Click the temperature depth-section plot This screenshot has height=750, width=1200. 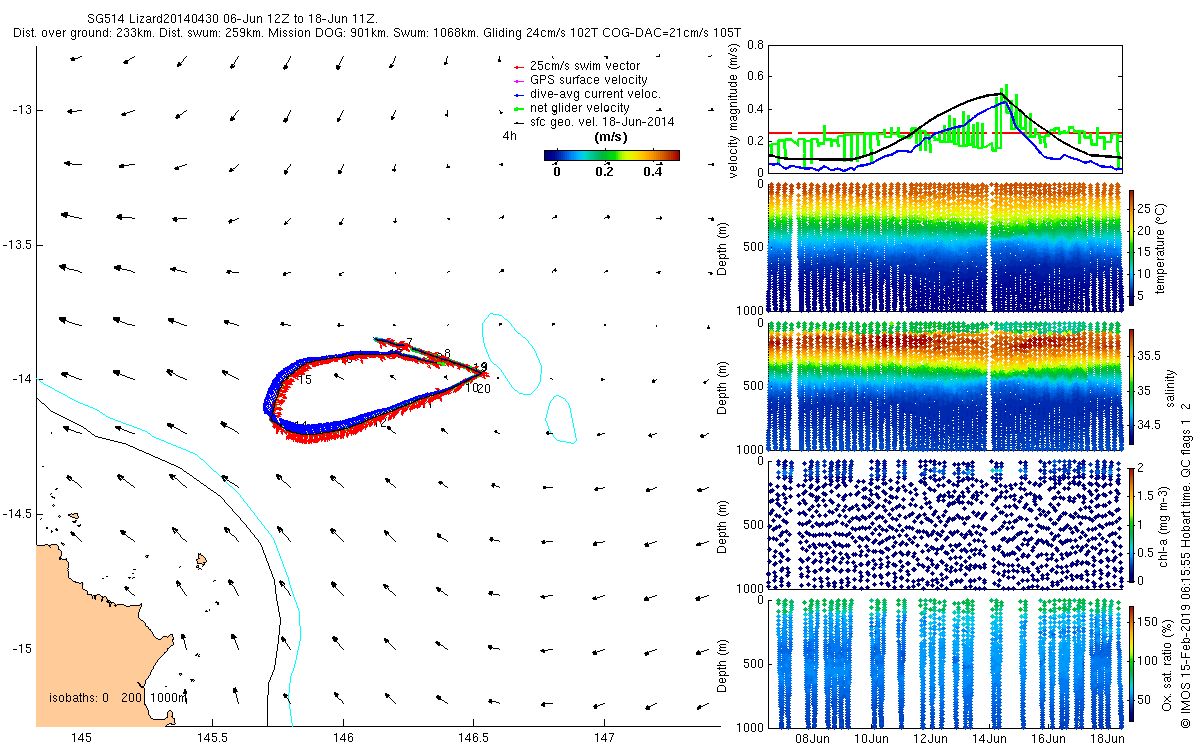[x=944, y=247]
